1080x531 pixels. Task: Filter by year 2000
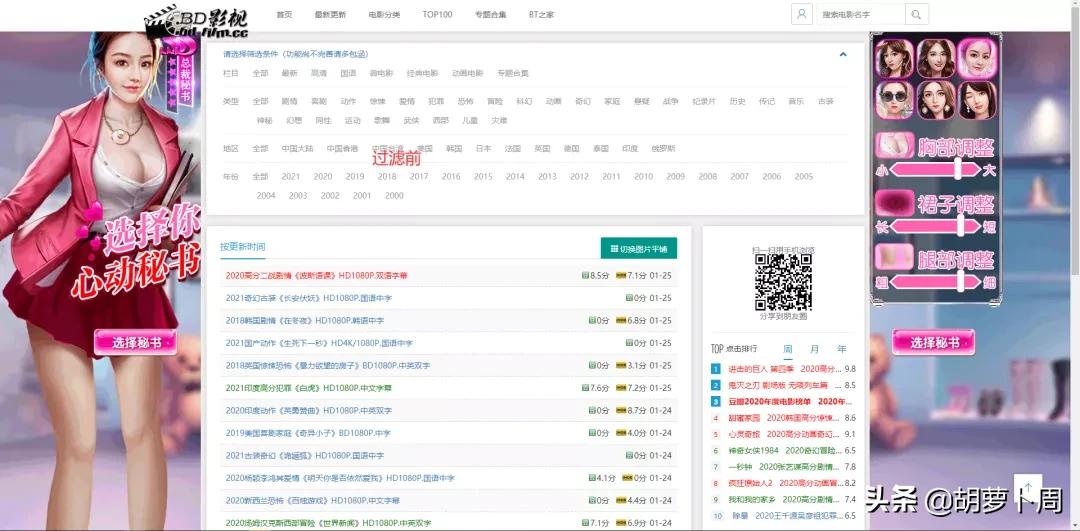pos(394,196)
